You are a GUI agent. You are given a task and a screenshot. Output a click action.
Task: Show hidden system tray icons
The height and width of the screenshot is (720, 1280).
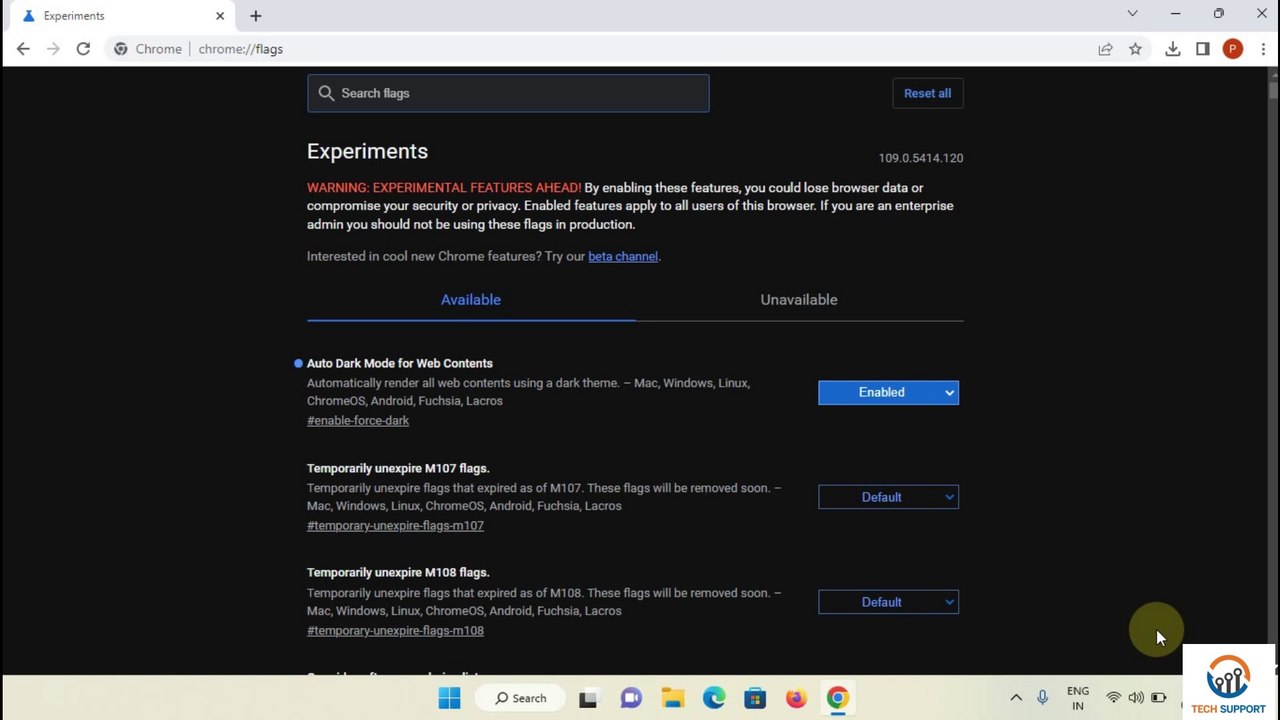pyautogui.click(x=1016, y=698)
